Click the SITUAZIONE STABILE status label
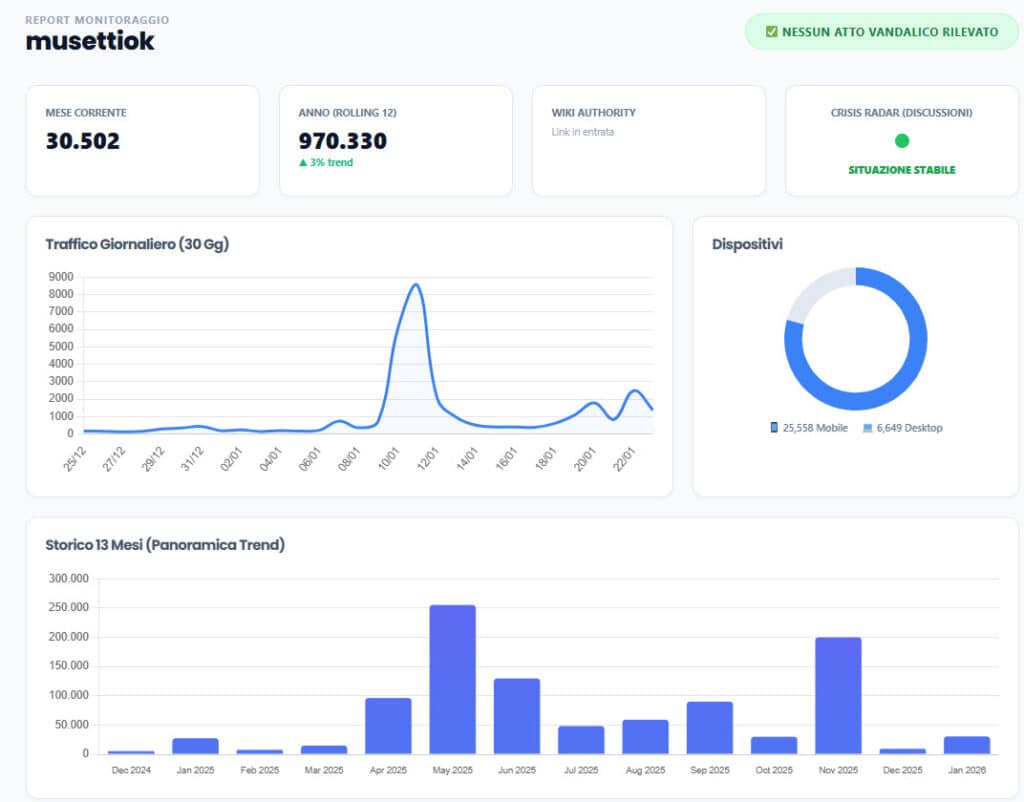 (902, 170)
